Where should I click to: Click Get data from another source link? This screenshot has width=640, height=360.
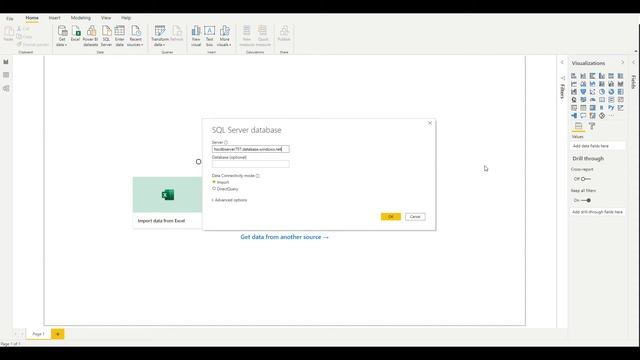(x=284, y=237)
